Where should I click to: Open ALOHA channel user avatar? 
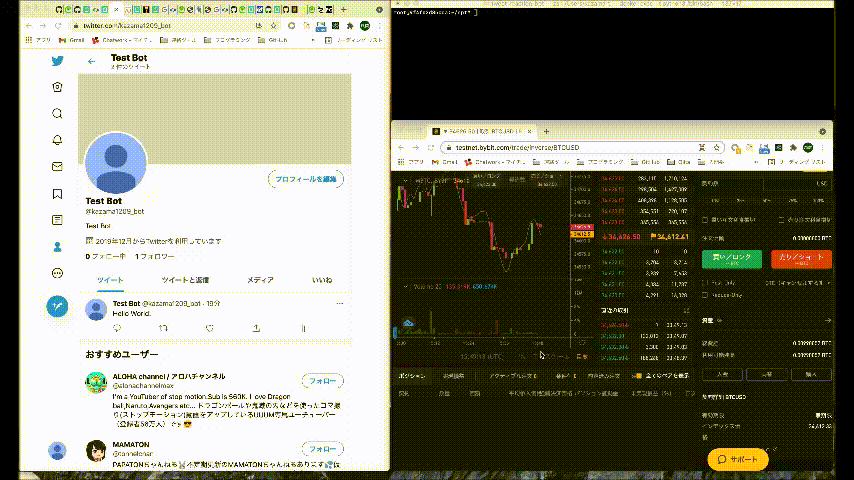click(96, 382)
